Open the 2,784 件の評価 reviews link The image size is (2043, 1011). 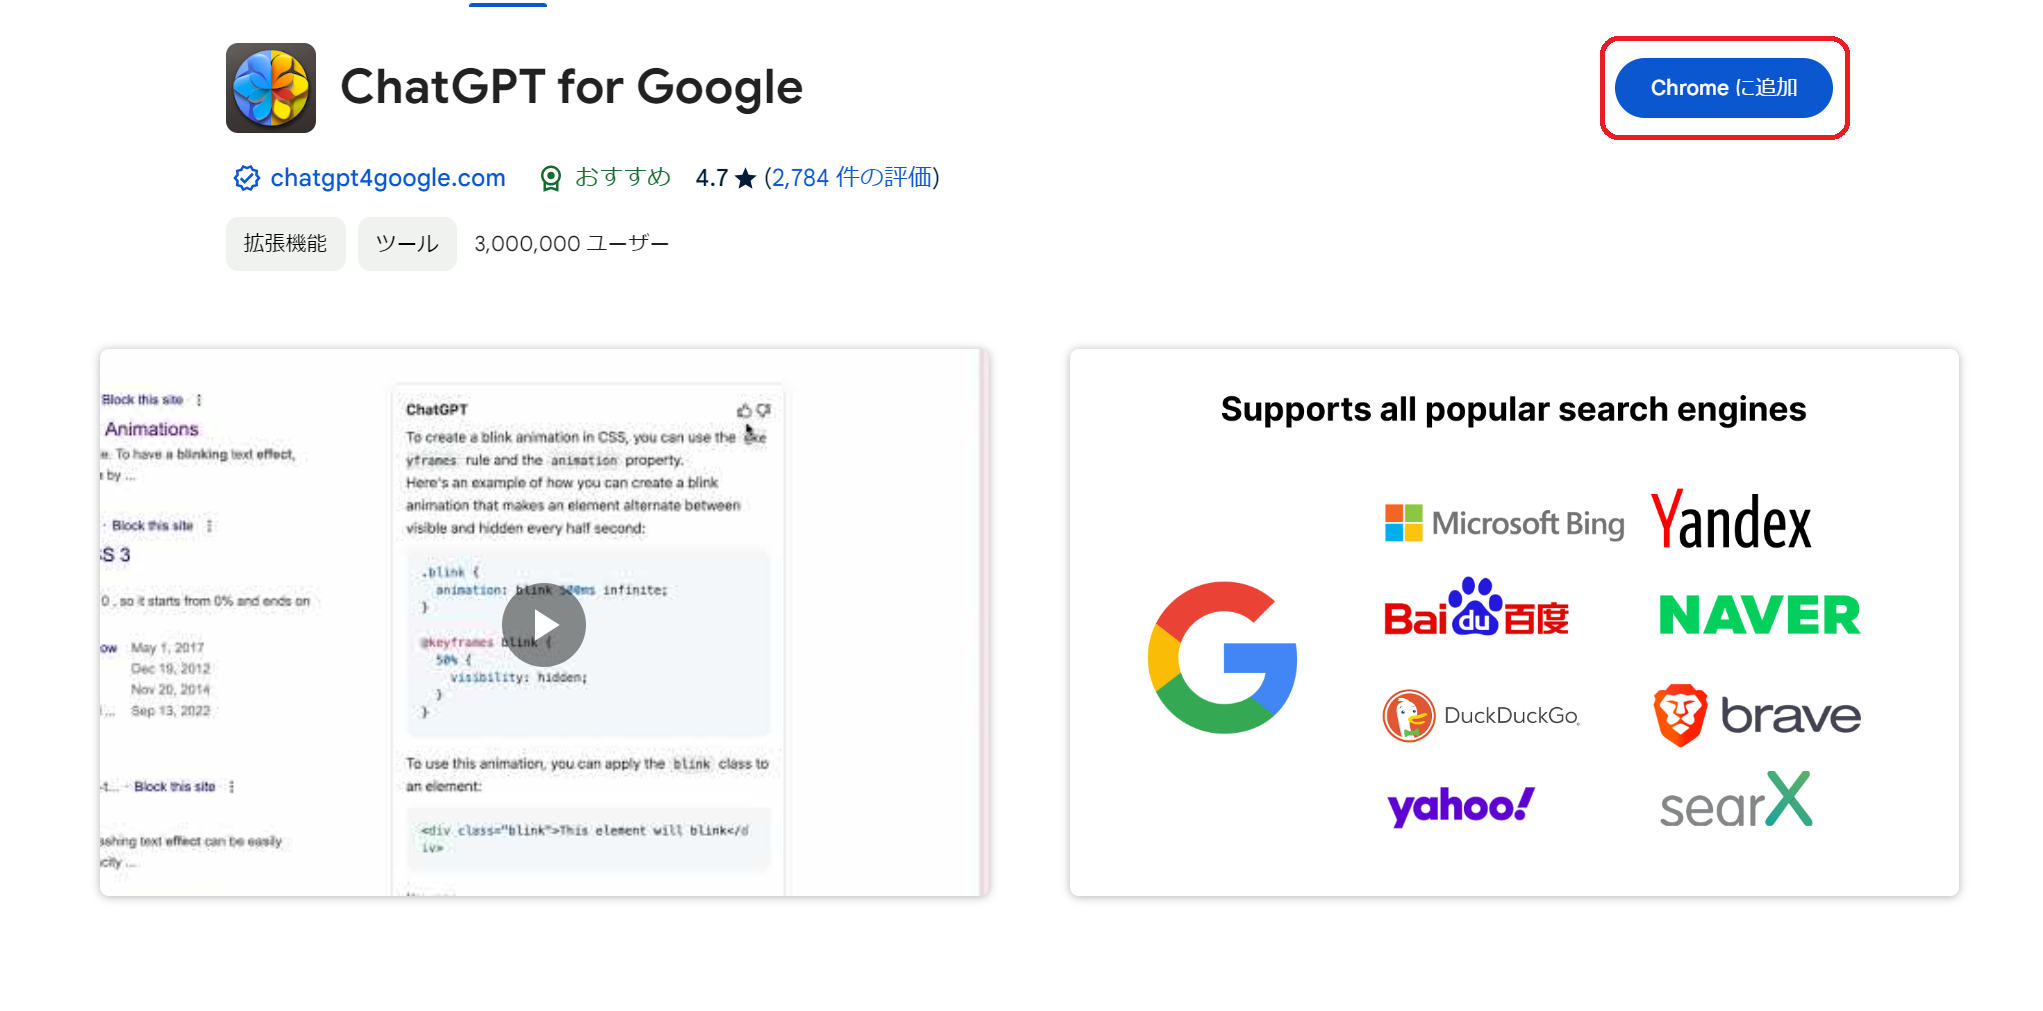[x=852, y=178]
